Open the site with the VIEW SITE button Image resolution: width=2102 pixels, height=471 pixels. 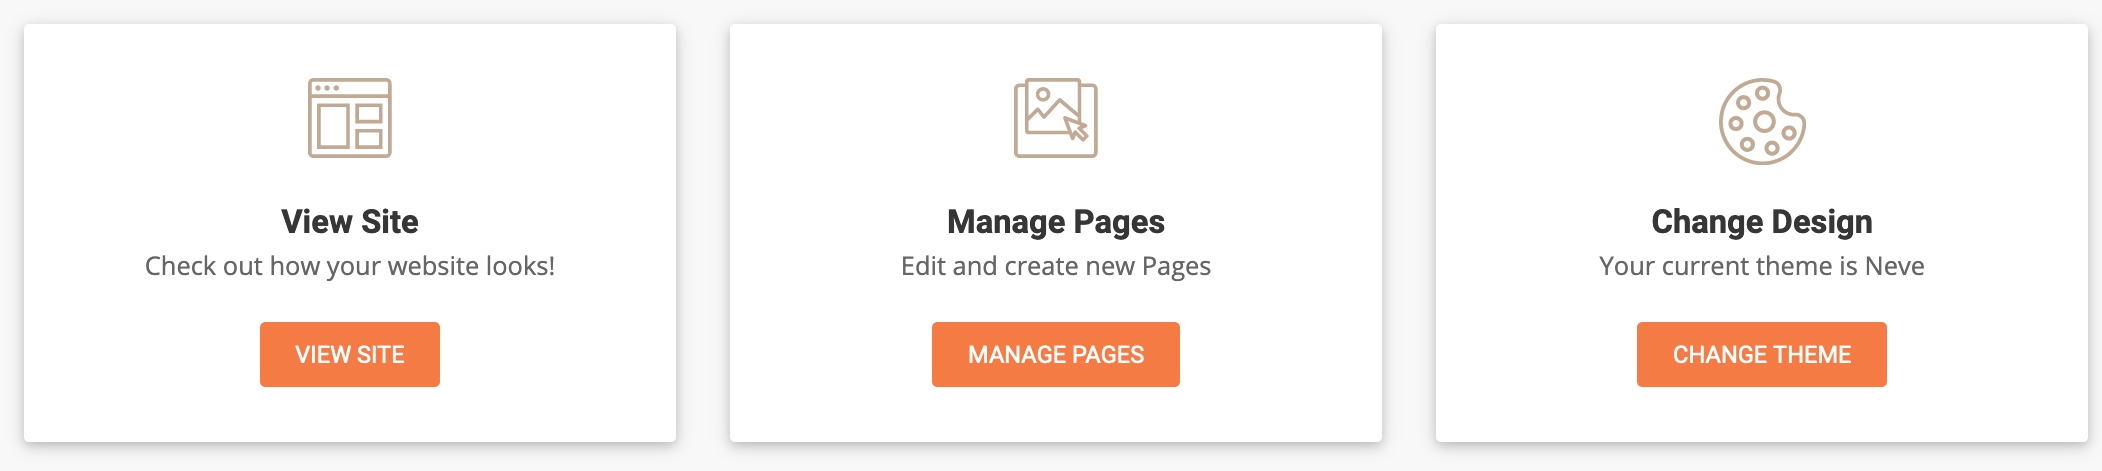click(350, 354)
